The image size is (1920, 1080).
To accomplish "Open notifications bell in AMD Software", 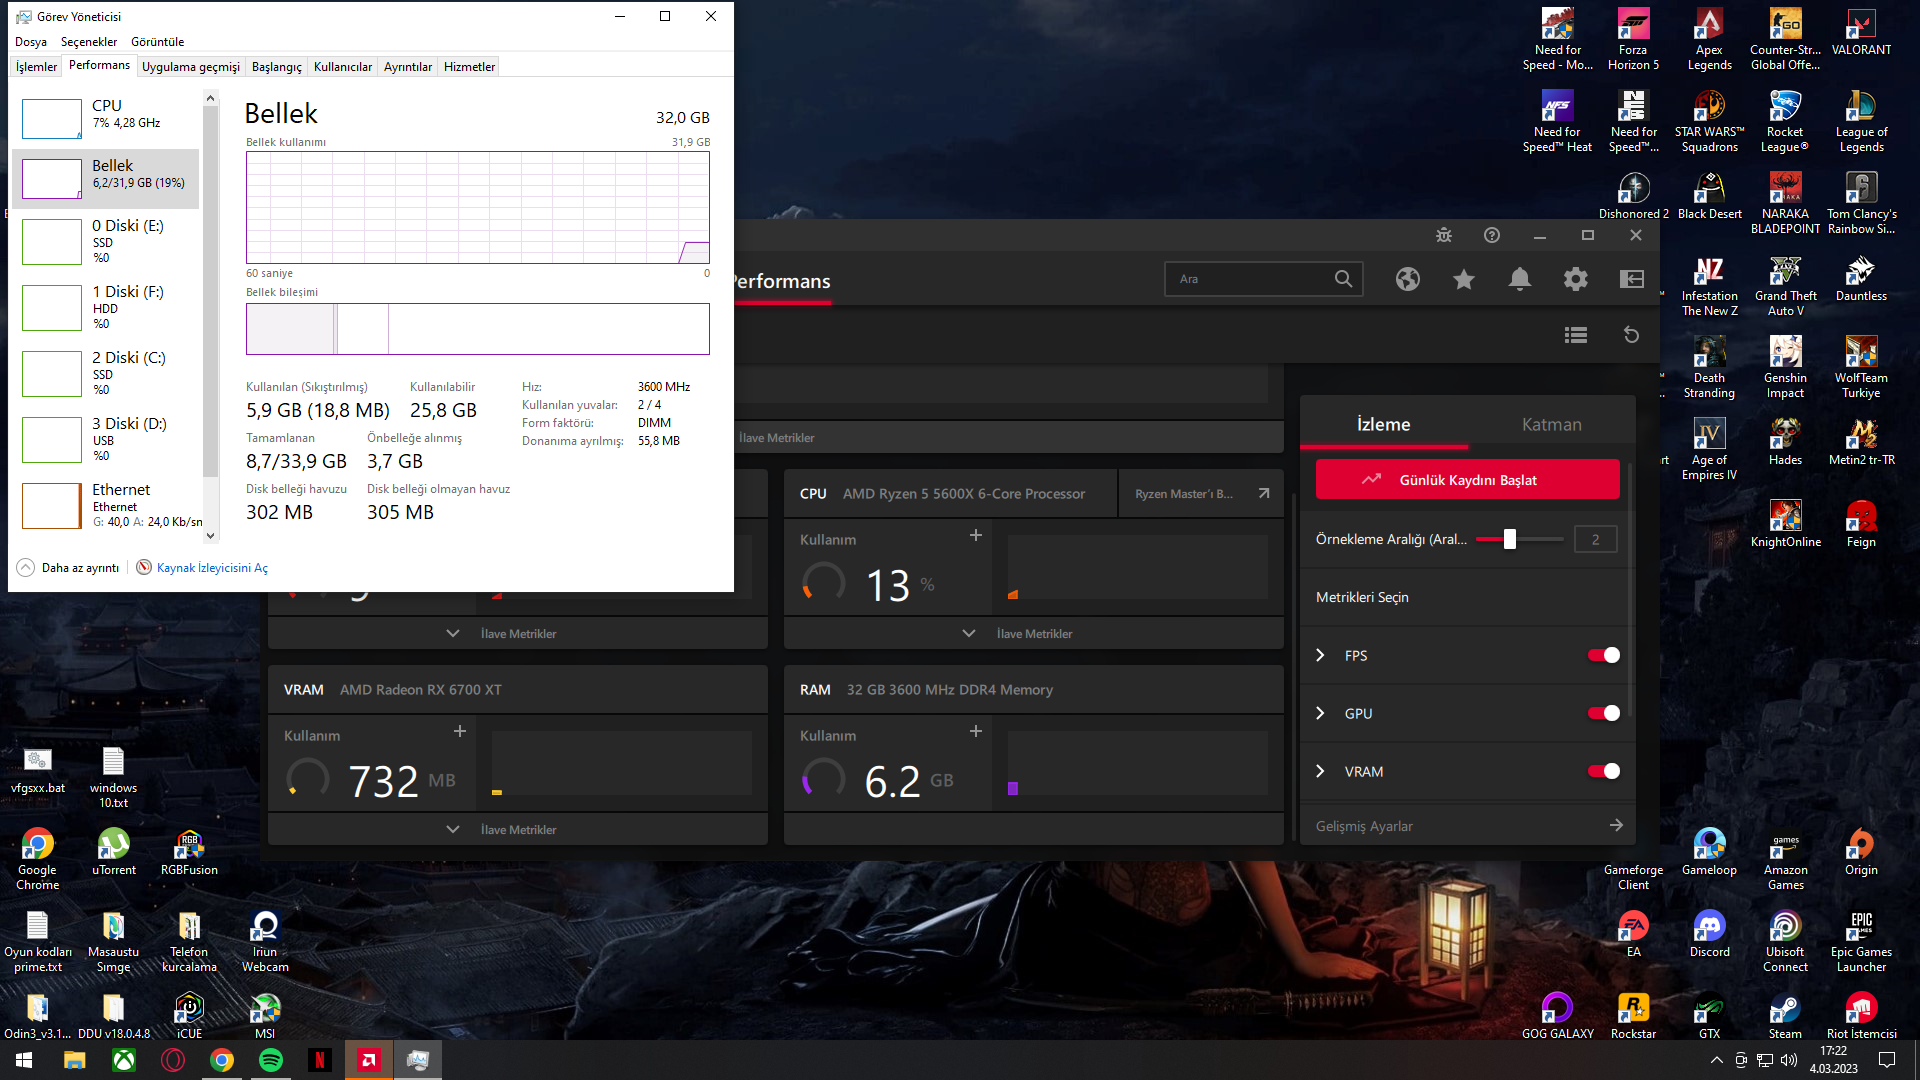I will [x=1519, y=279].
